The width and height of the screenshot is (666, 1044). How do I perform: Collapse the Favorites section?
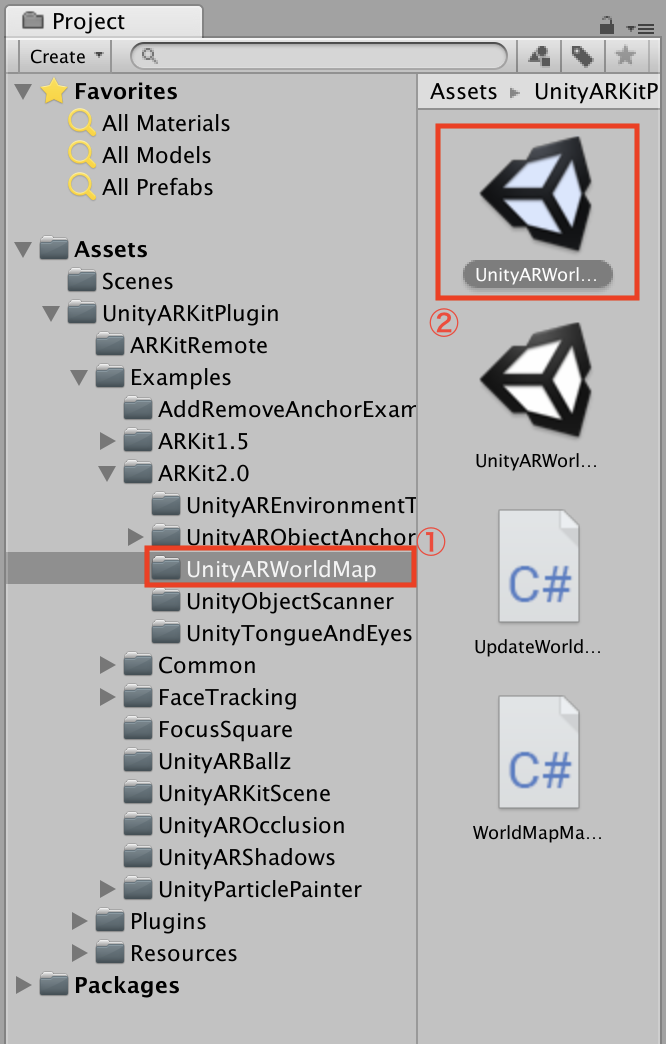(x=22, y=90)
